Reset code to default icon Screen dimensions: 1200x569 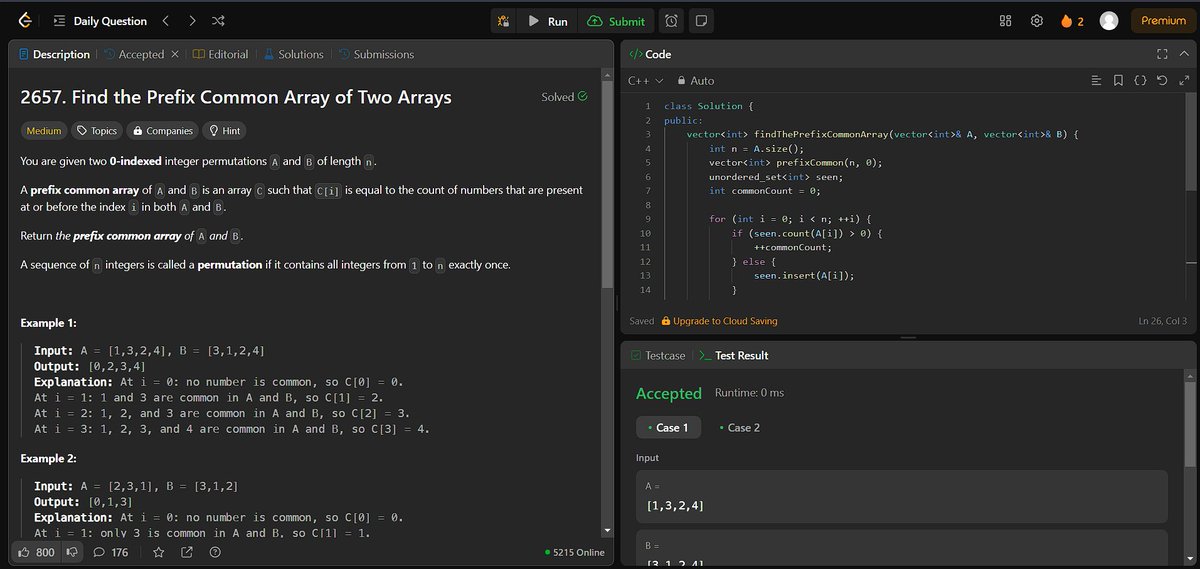(1163, 80)
